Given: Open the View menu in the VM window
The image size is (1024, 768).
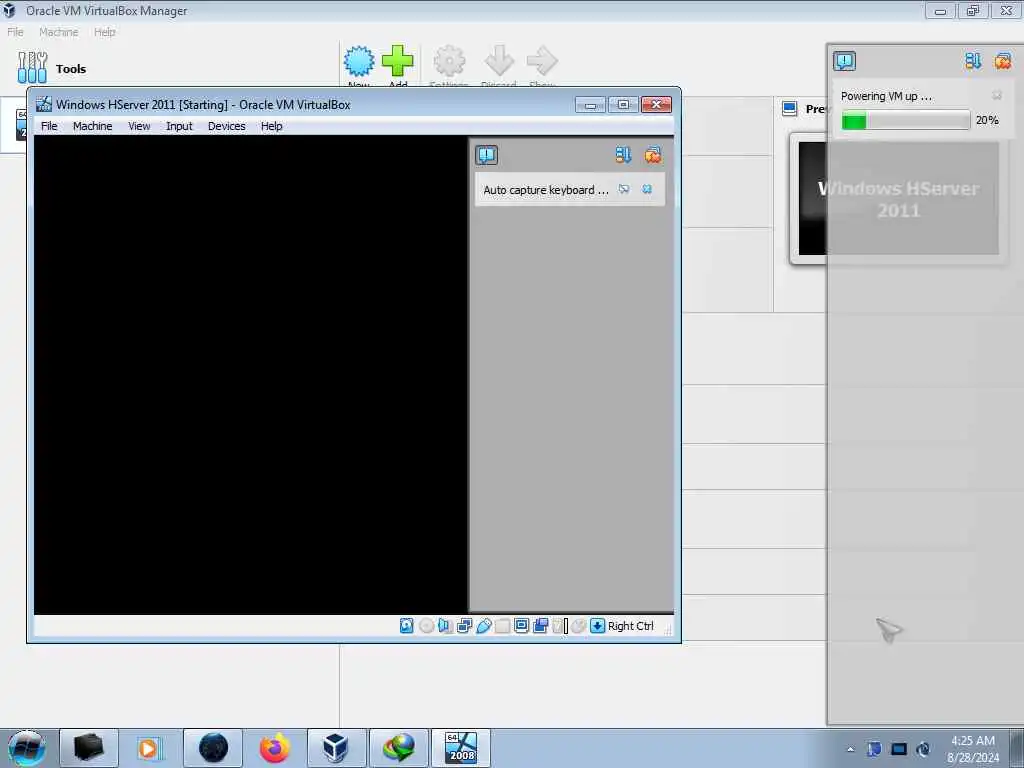Looking at the screenshot, I should click(139, 126).
